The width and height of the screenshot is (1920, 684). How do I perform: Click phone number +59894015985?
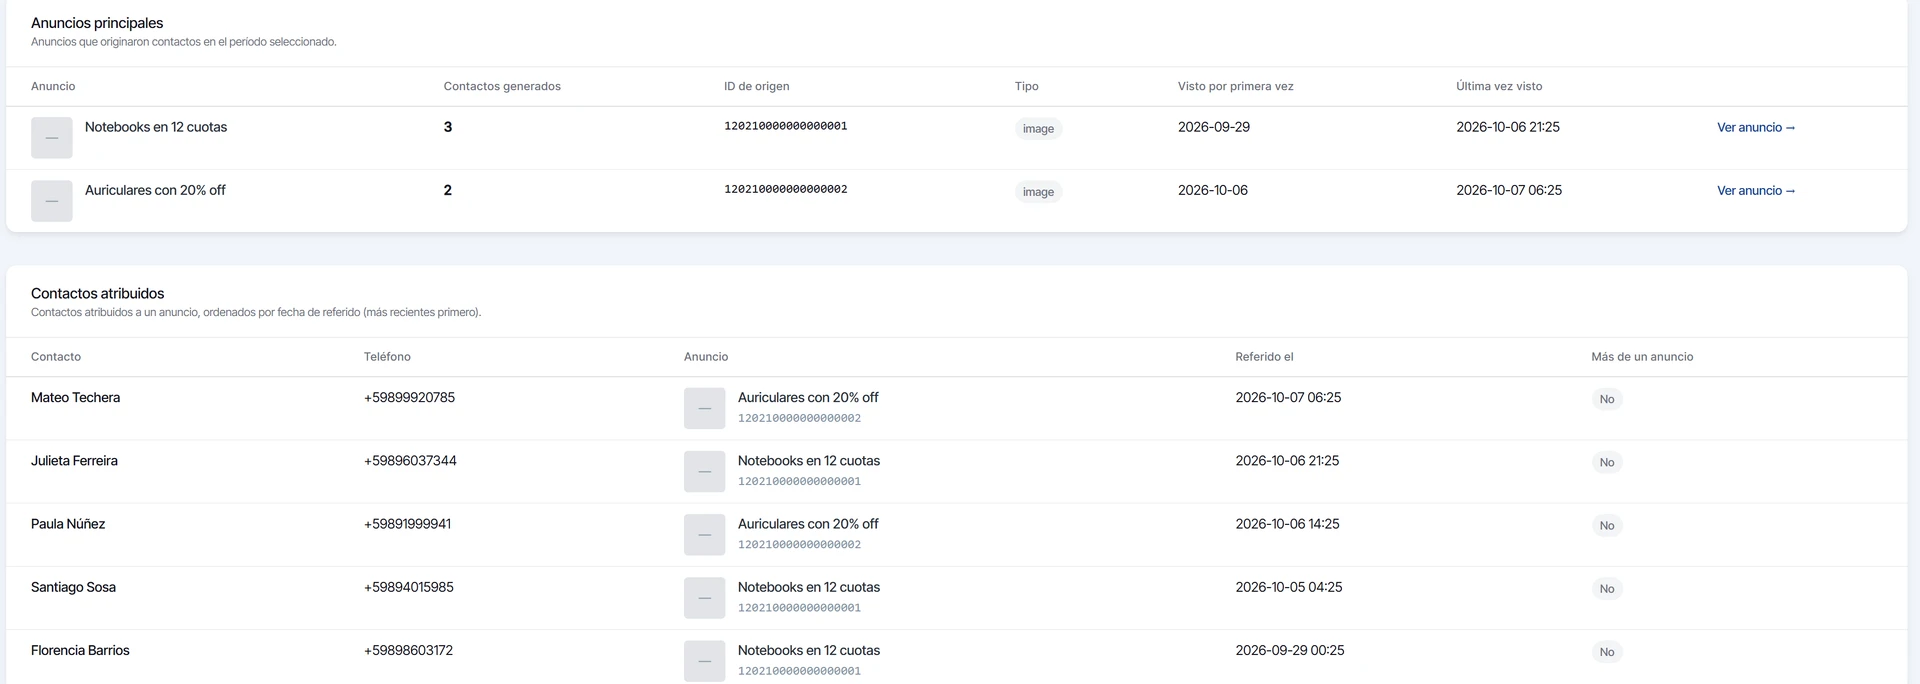pos(409,587)
